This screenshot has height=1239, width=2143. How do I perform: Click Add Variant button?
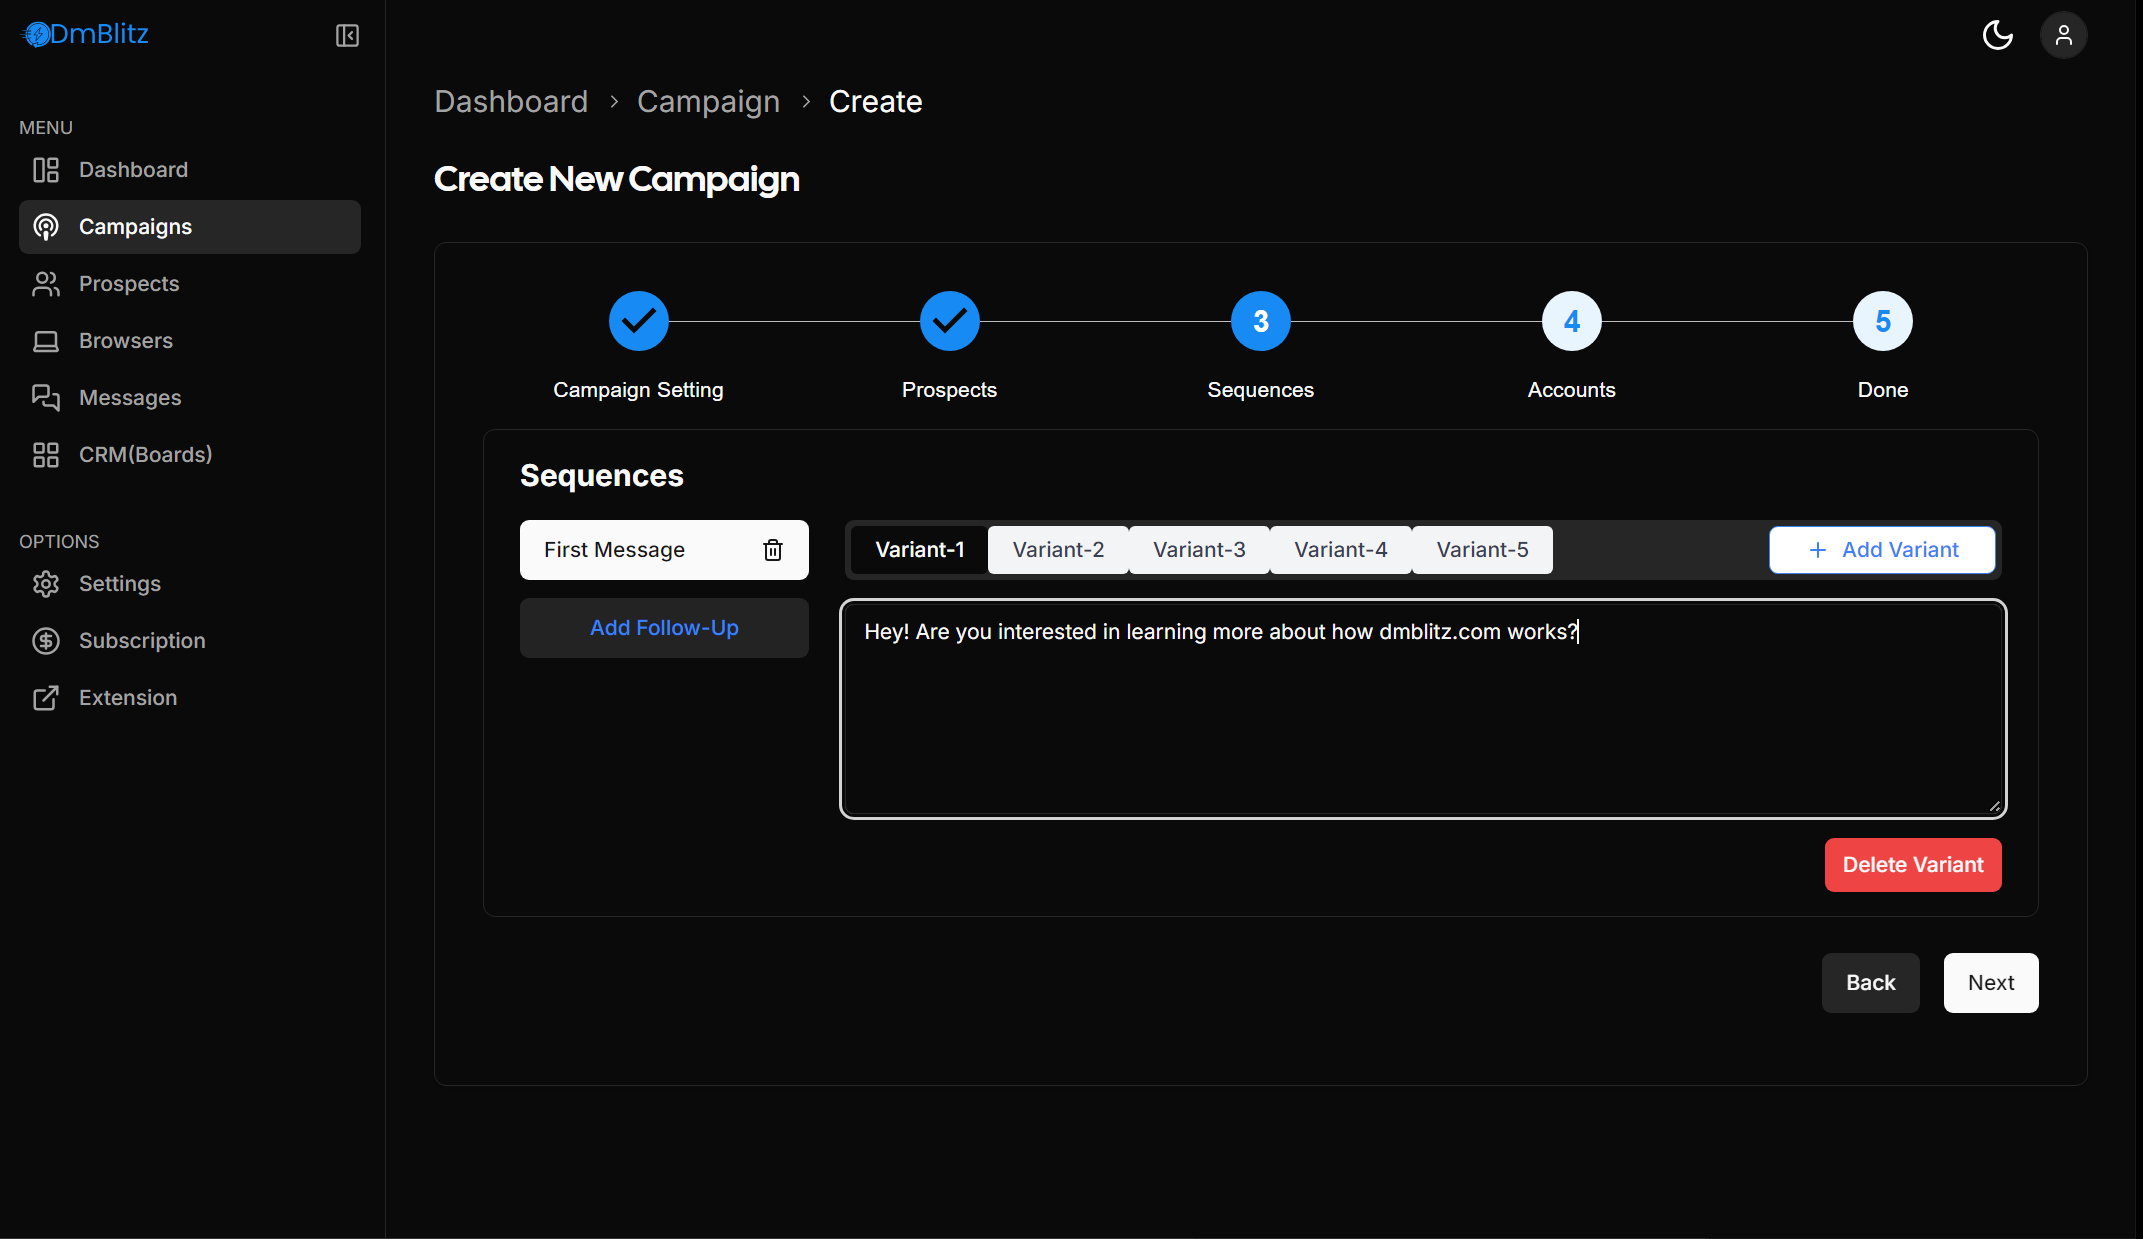click(1882, 550)
